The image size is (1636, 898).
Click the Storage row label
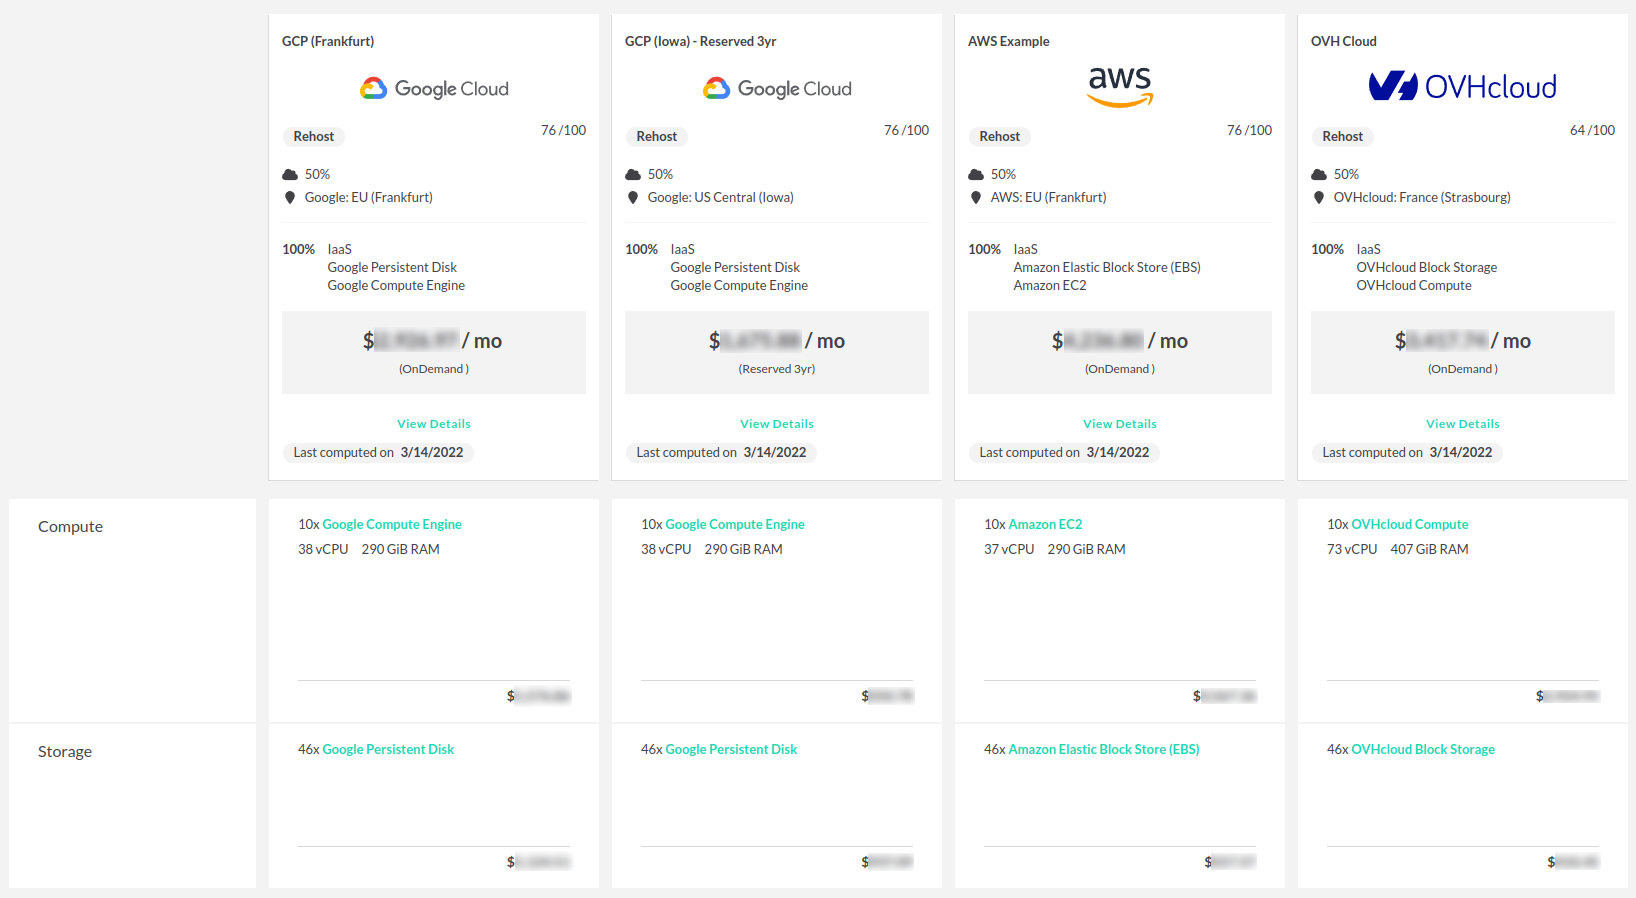(x=65, y=752)
